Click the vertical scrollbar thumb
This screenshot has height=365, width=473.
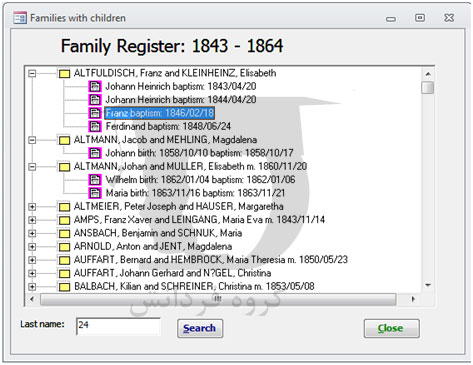(428, 88)
